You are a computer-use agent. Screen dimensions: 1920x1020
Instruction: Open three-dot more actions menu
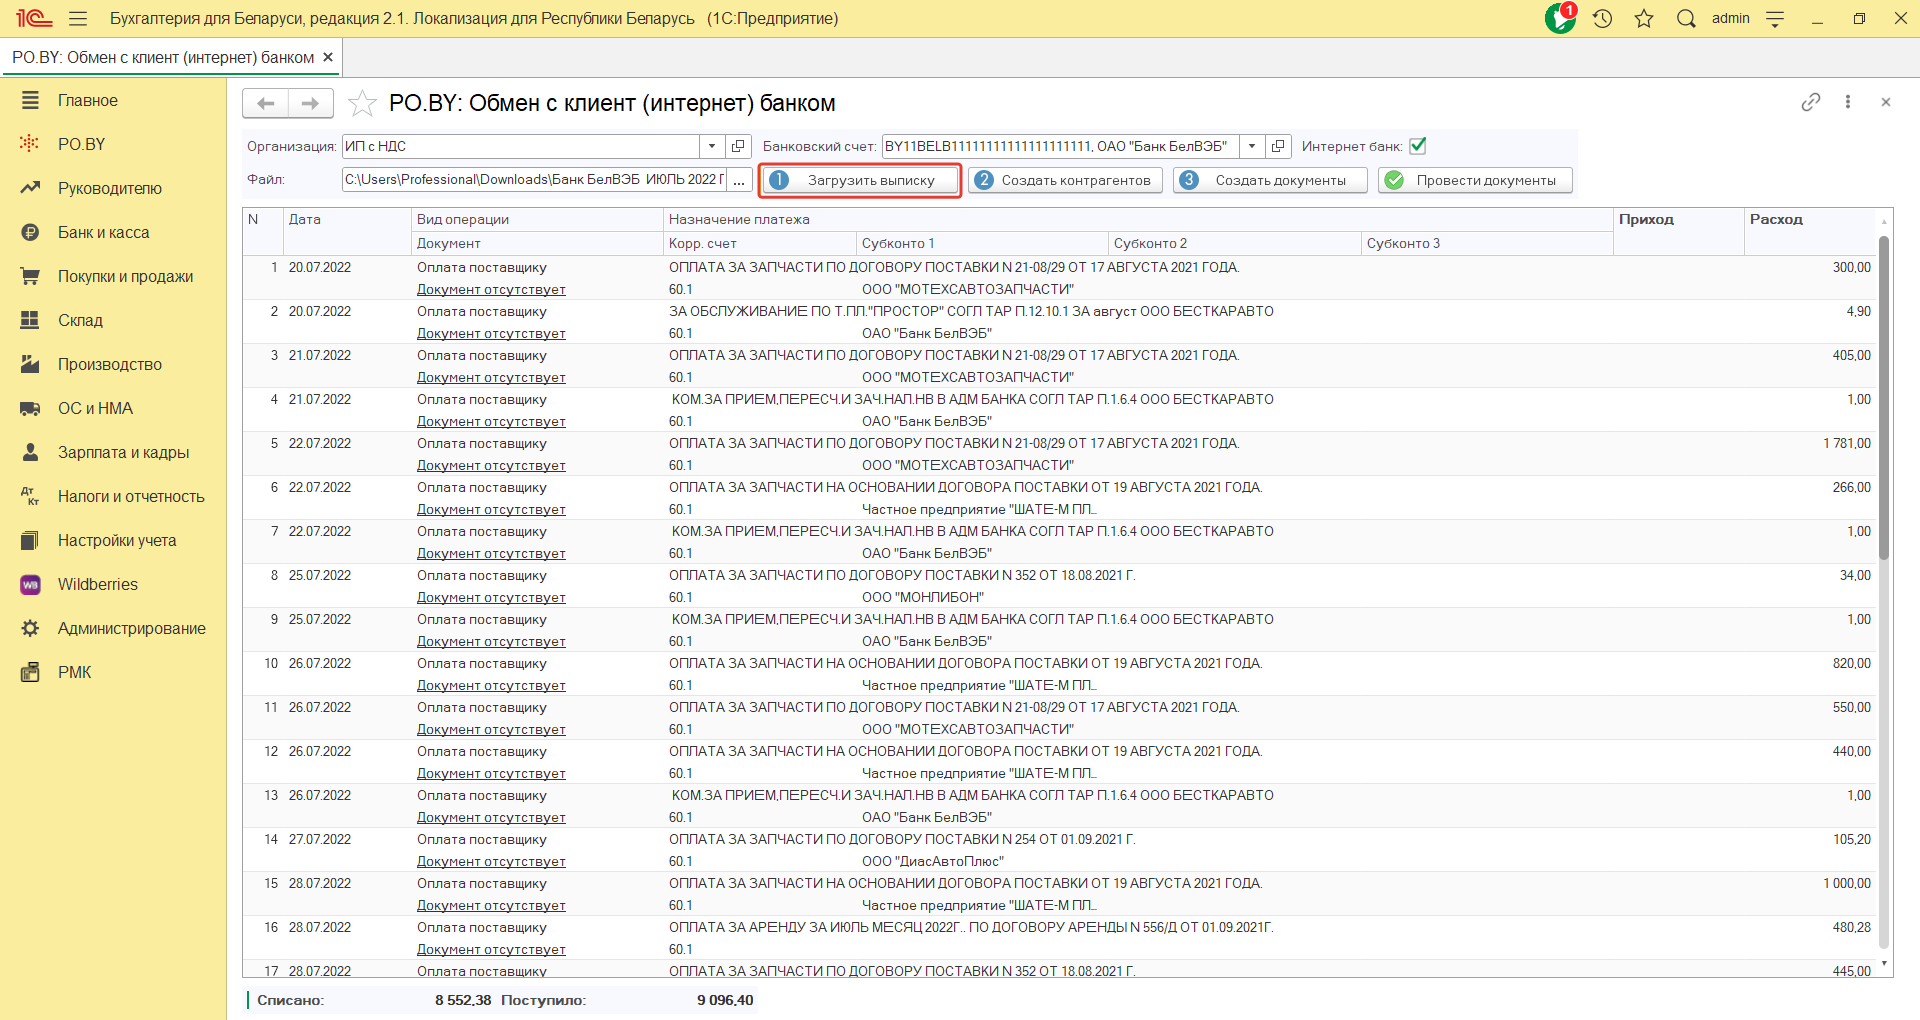pyautogui.click(x=1848, y=102)
